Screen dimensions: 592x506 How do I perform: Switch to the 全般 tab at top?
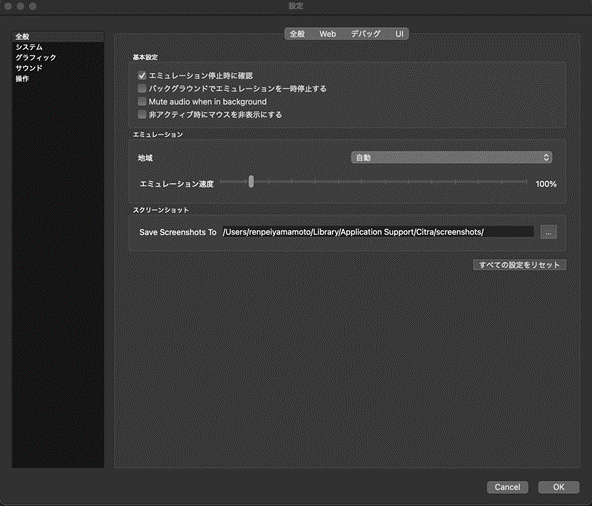(x=297, y=34)
